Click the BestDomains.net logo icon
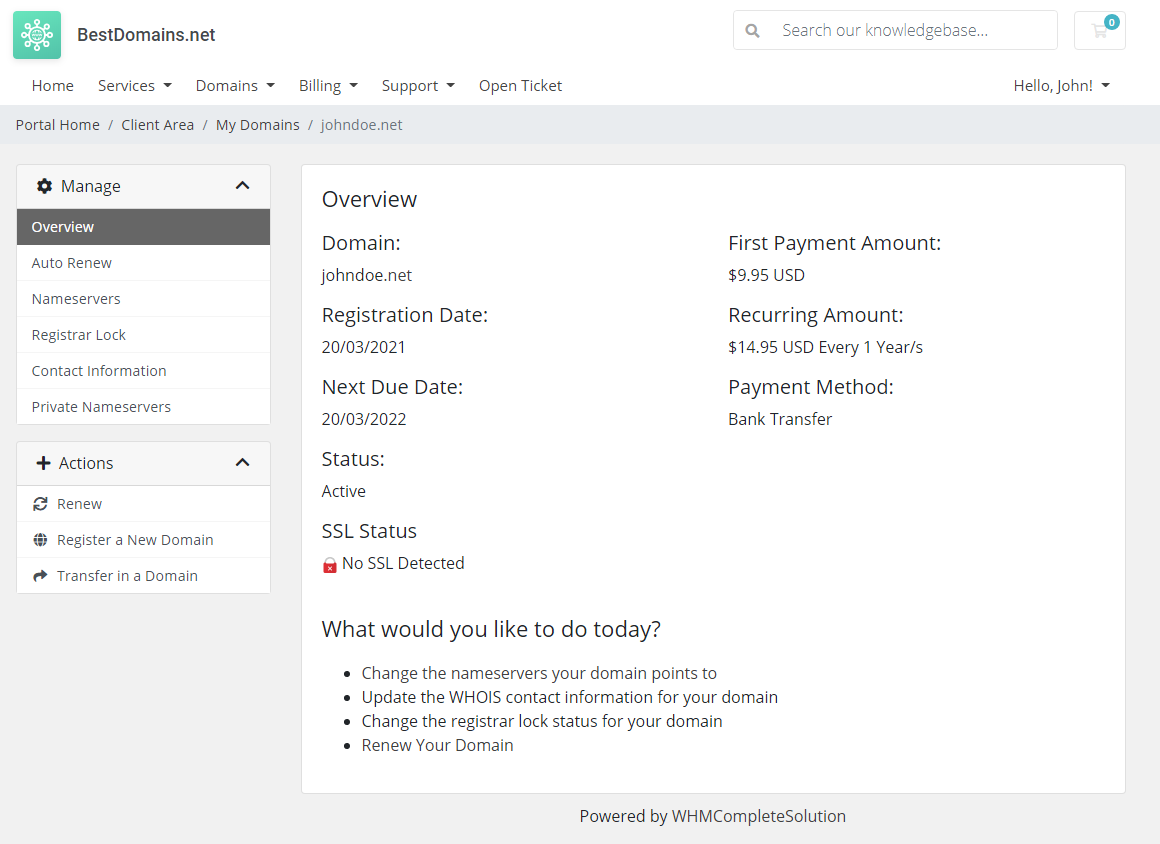This screenshot has width=1160, height=844. pos(37,35)
